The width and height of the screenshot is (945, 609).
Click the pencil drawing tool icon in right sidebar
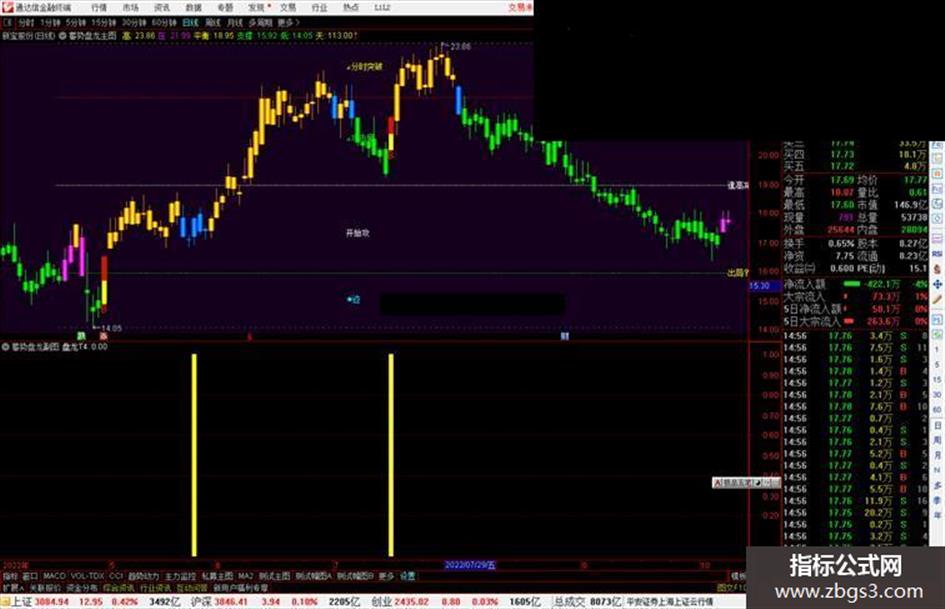[937, 300]
